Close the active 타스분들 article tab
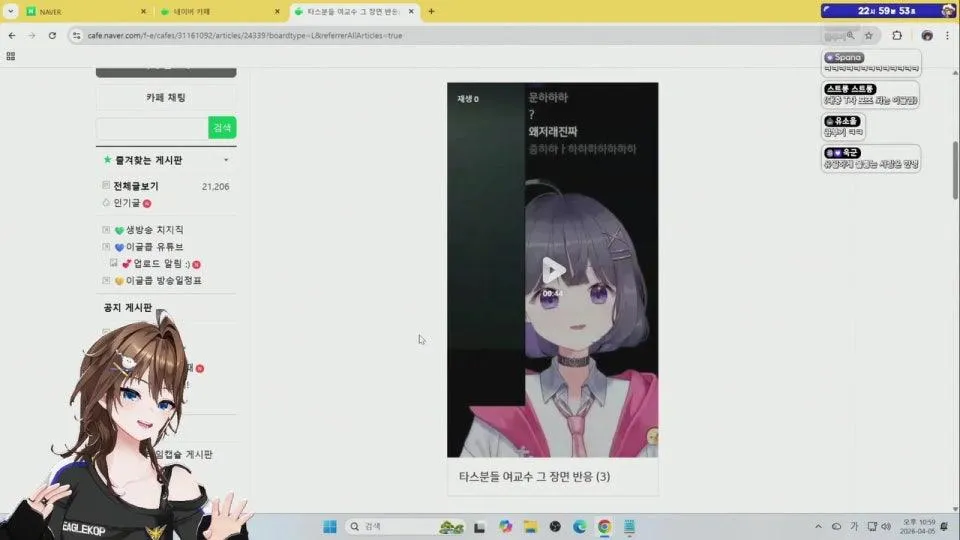960x540 pixels. 411,12
